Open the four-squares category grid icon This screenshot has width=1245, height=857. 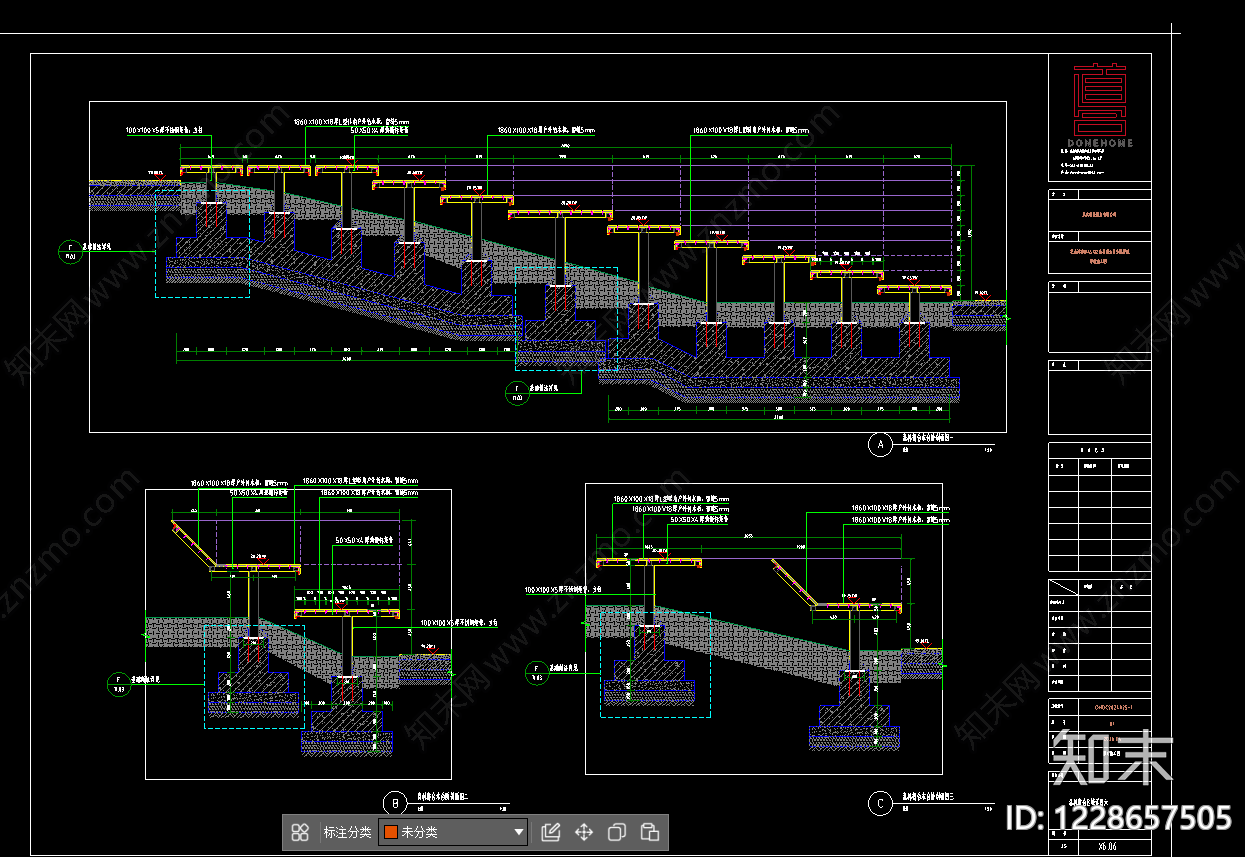[x=300, y=832]
